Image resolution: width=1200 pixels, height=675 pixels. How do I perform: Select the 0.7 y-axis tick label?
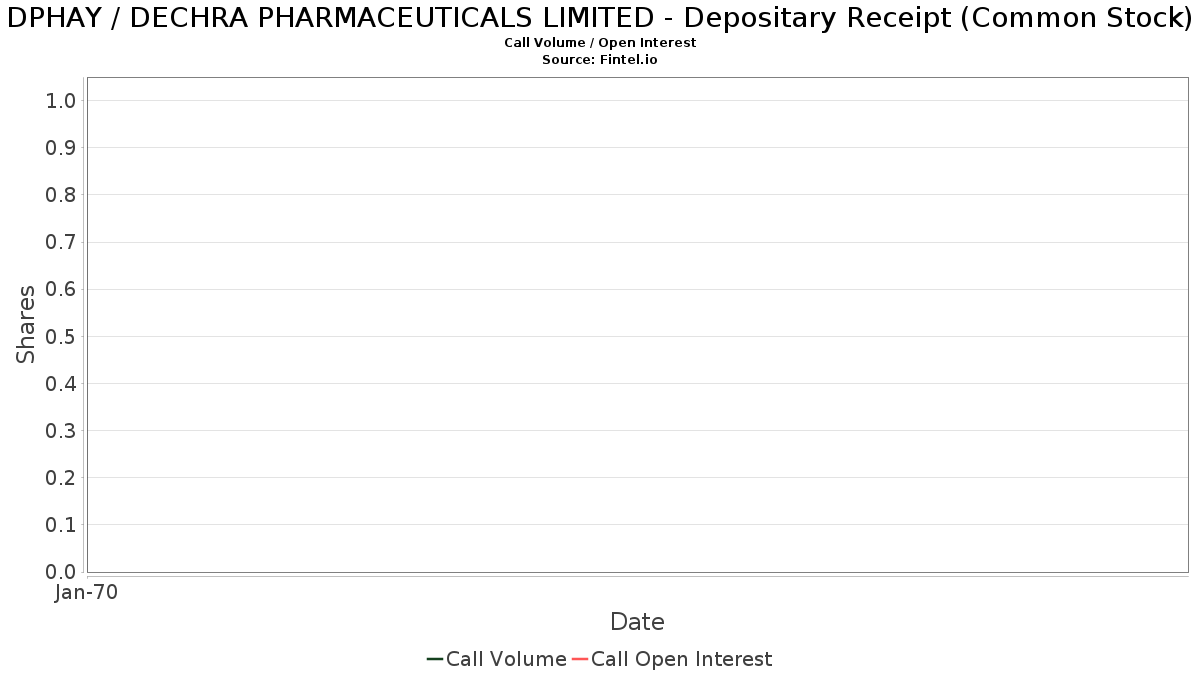tap(61, 242)
